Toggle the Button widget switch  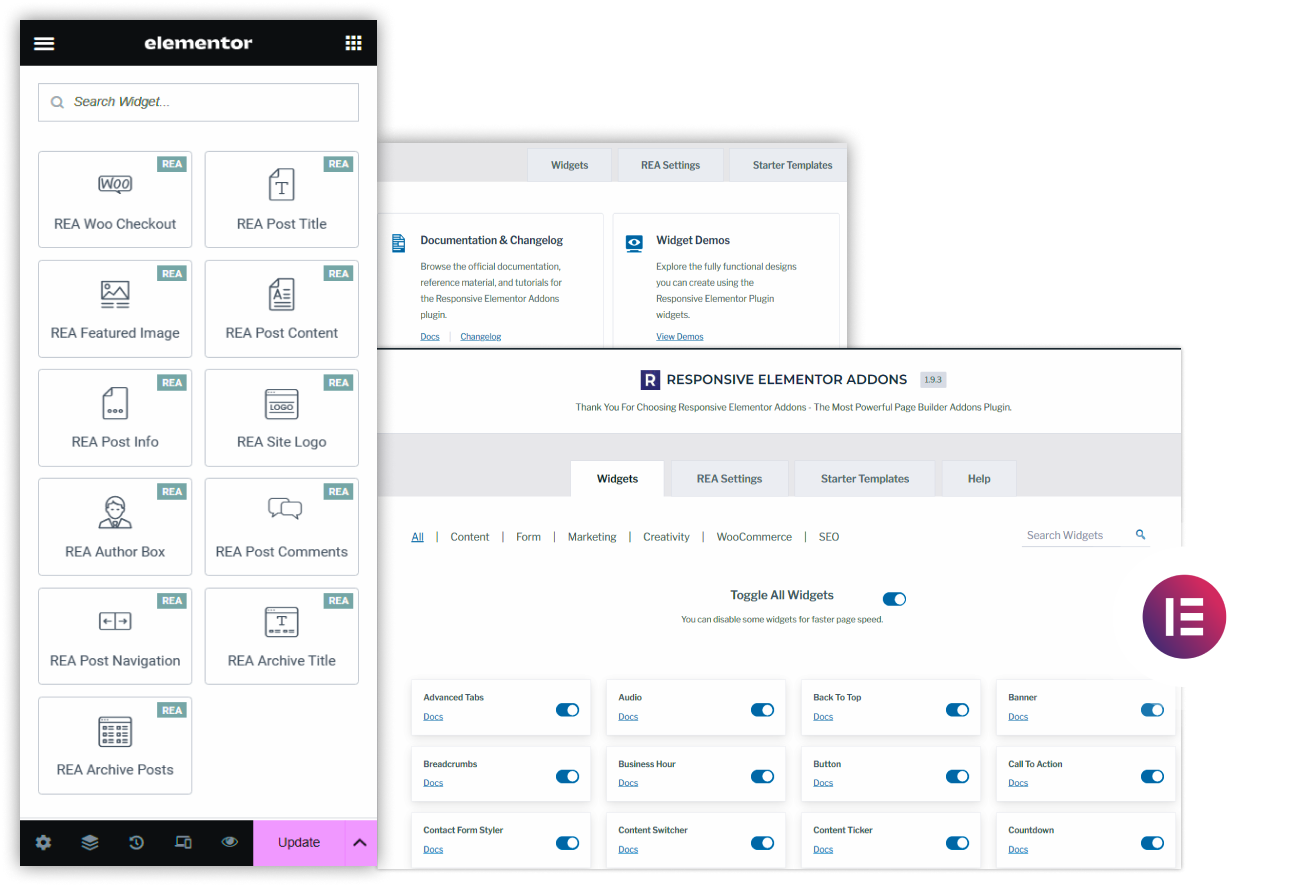click(957, 776)
